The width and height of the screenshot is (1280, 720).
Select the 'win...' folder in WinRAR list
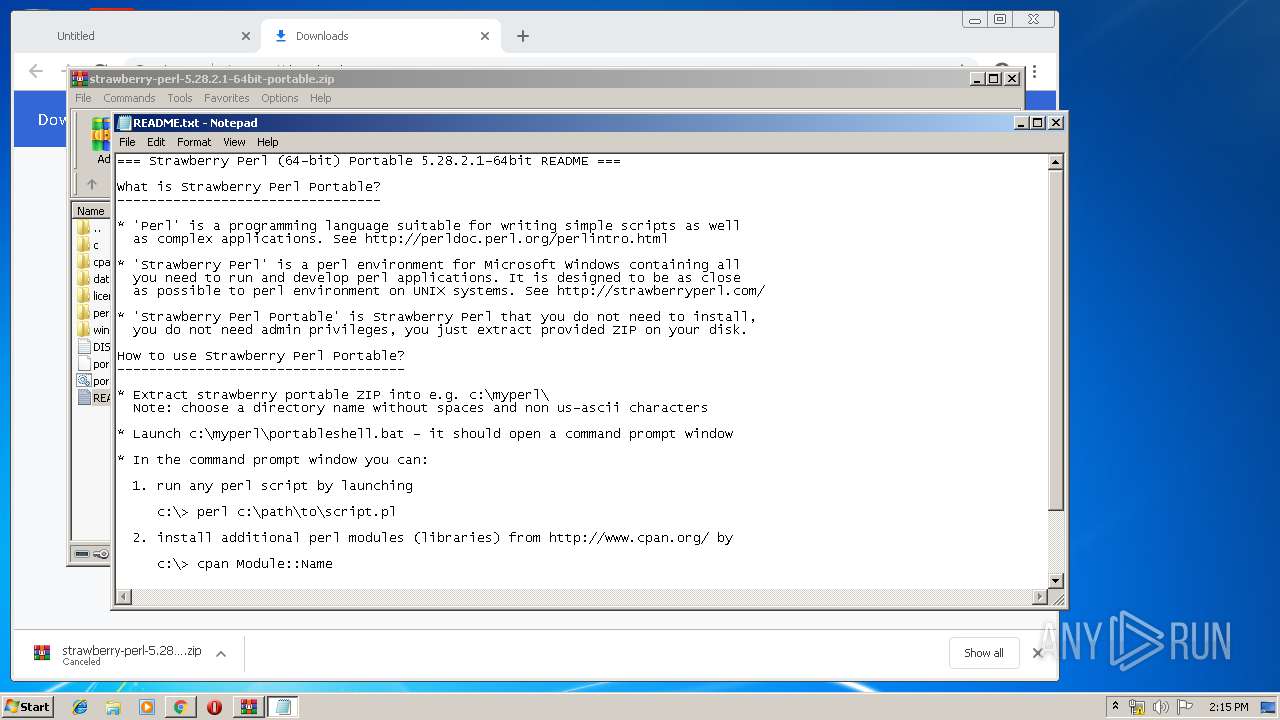point(94,330)
